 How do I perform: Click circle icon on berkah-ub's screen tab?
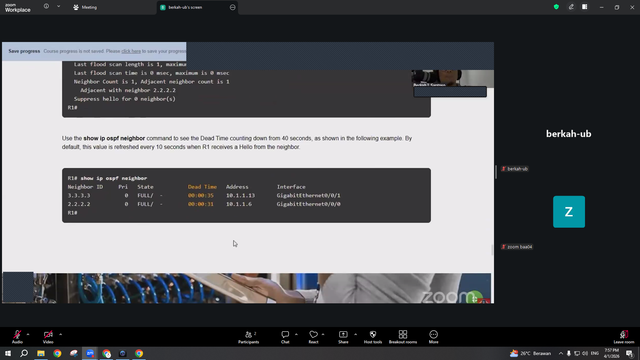pos(233,7)
